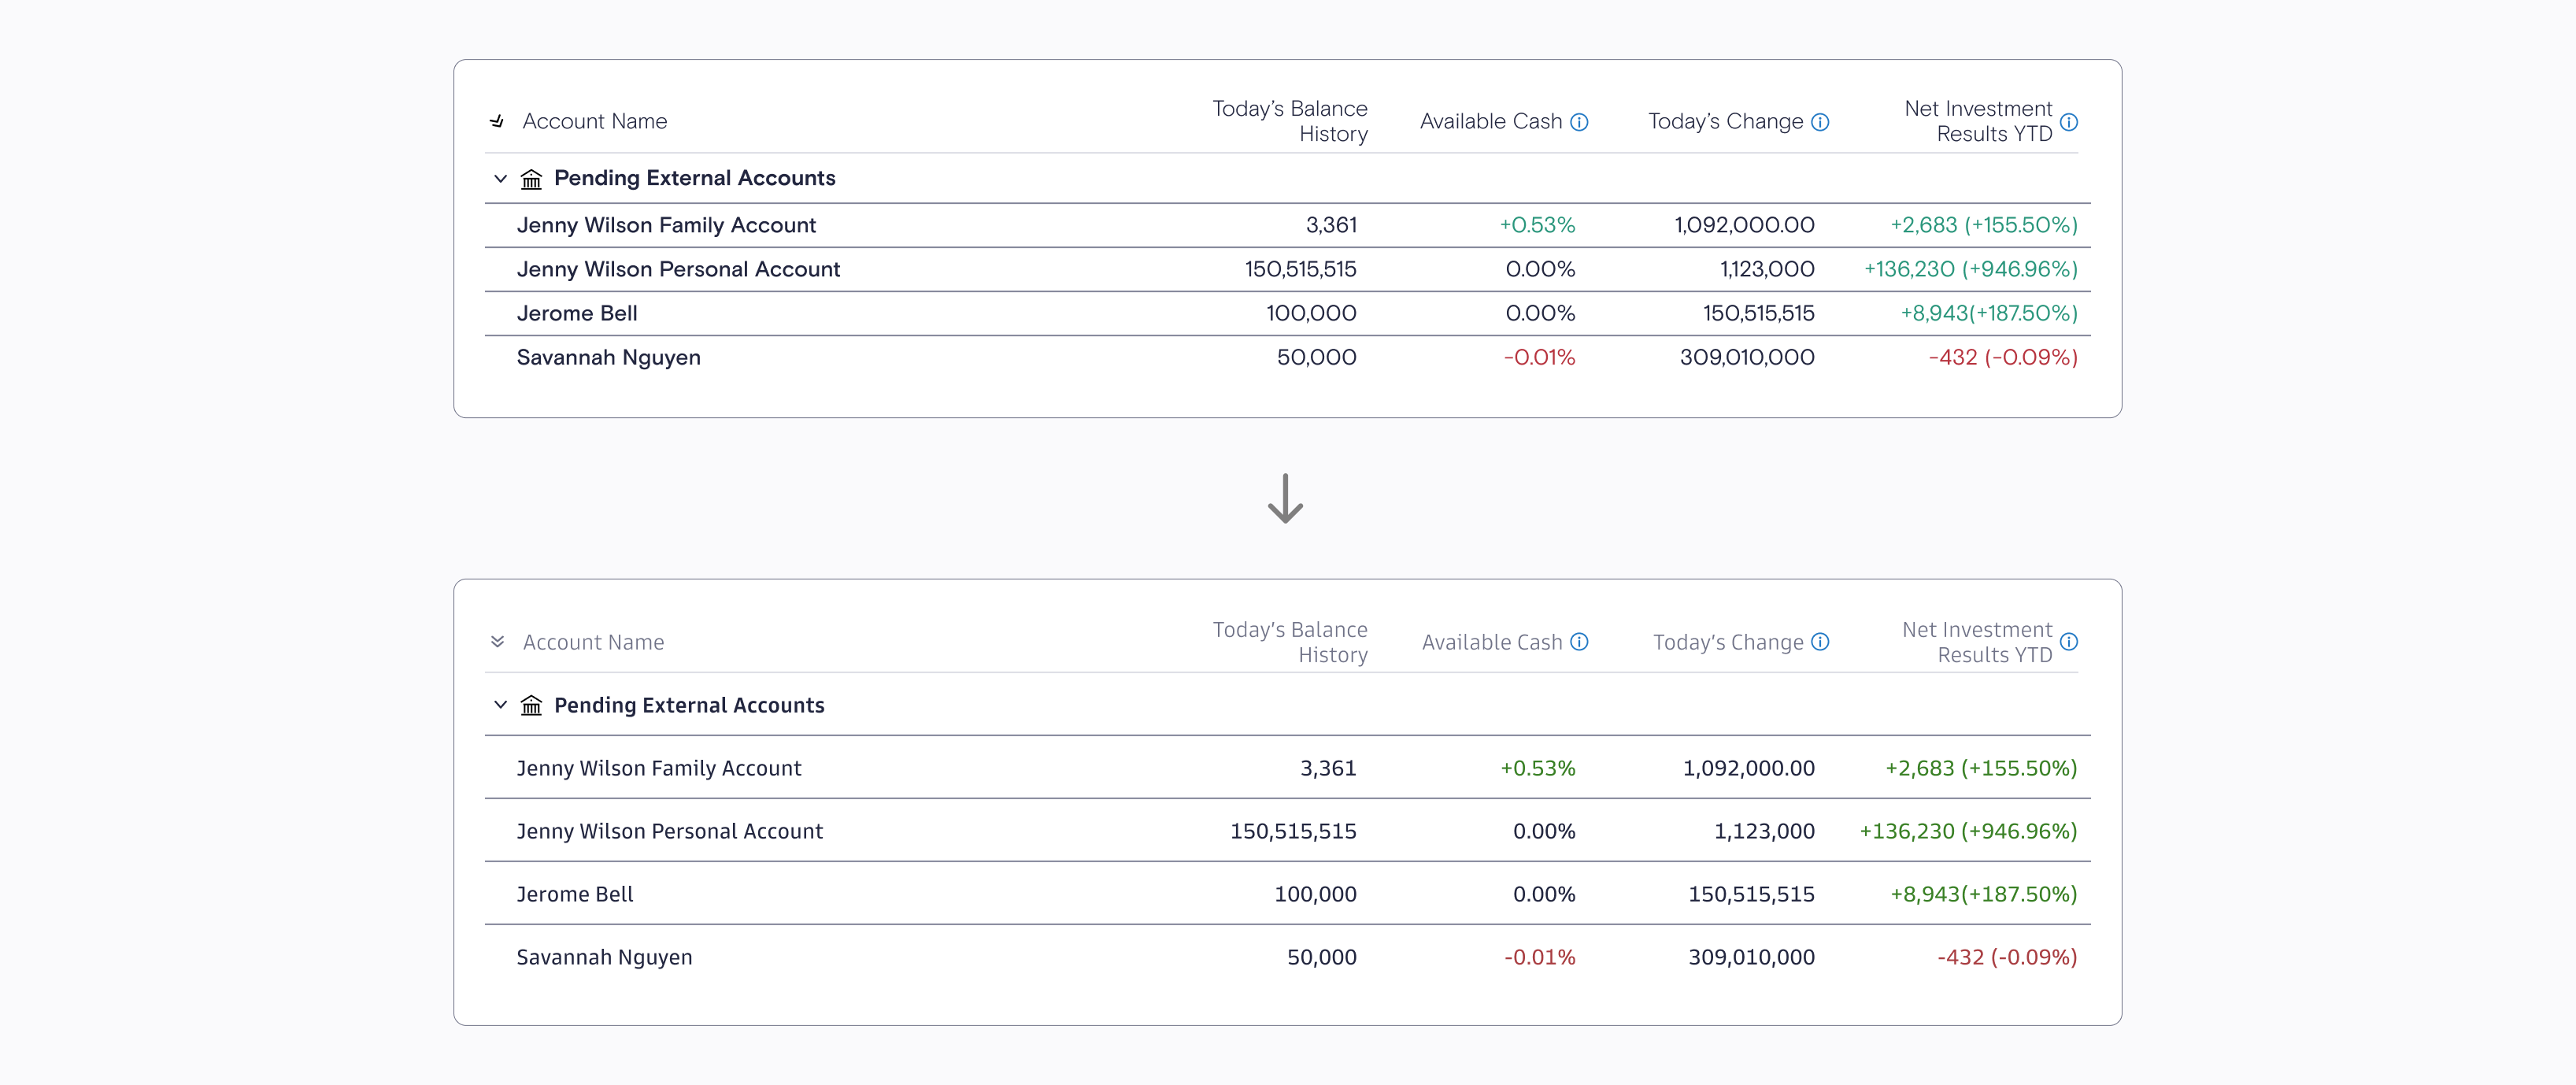2576x1085 pixels.
Task: Click Net Investment Results YTD info icon, top table
Action: pos(2069,122)
